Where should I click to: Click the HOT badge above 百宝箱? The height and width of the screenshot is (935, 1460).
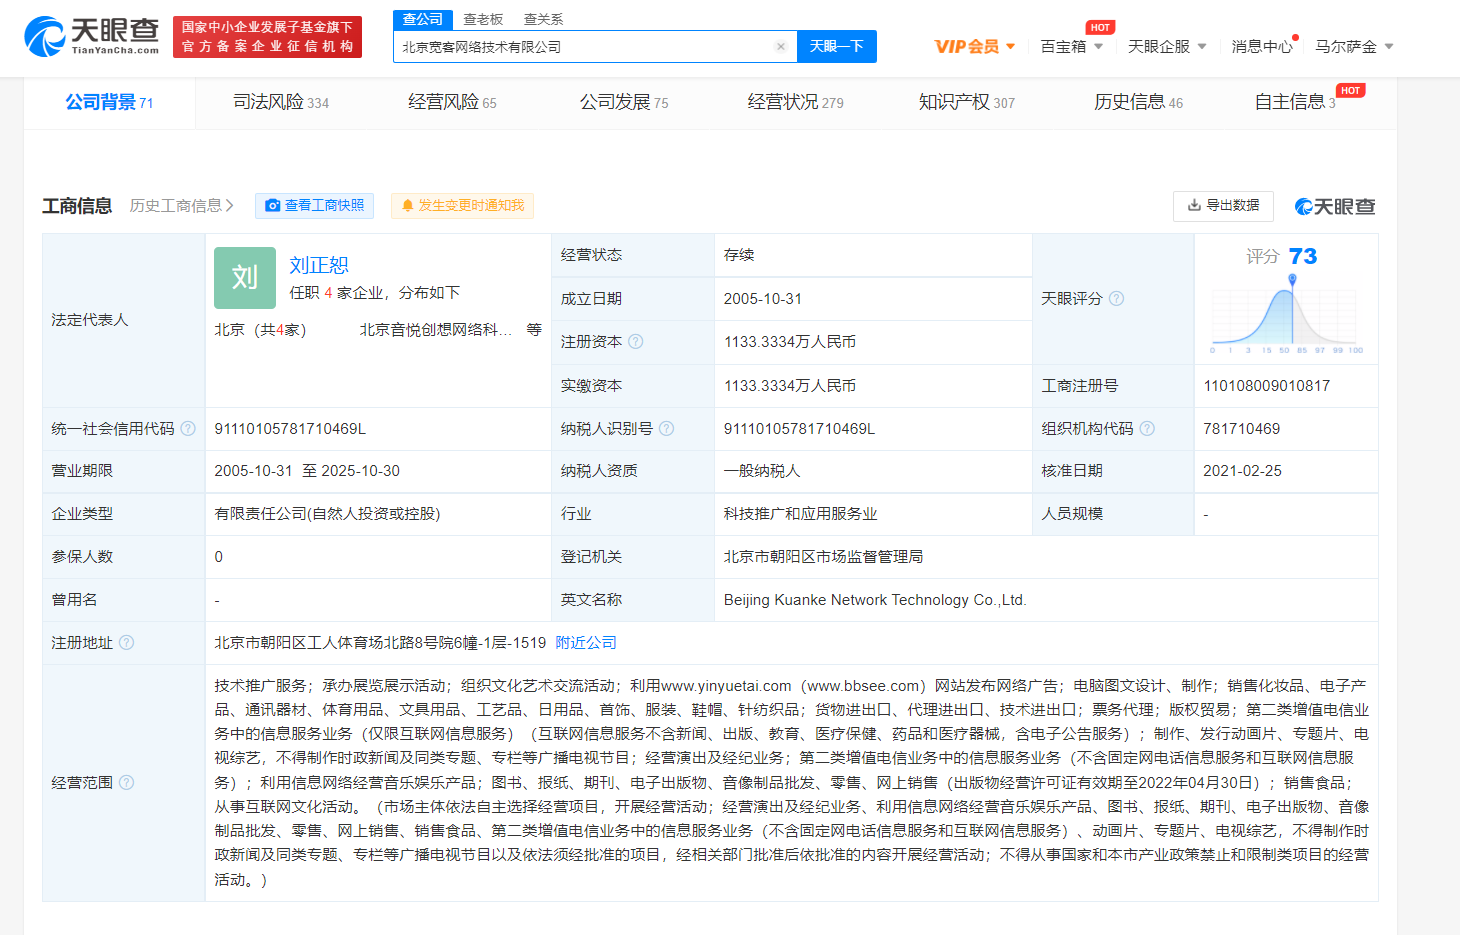tap(1100, 28)
